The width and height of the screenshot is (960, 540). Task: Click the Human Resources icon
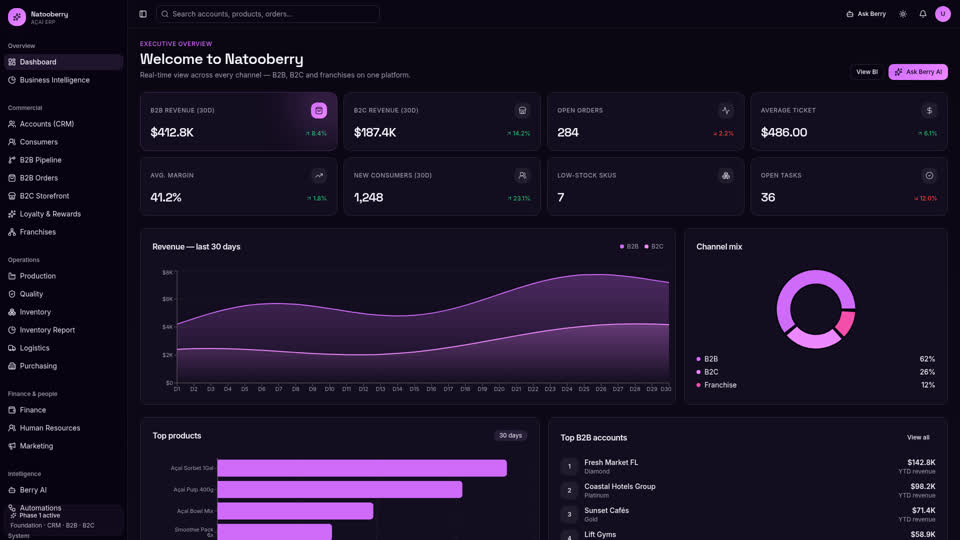tap(12, 428)
